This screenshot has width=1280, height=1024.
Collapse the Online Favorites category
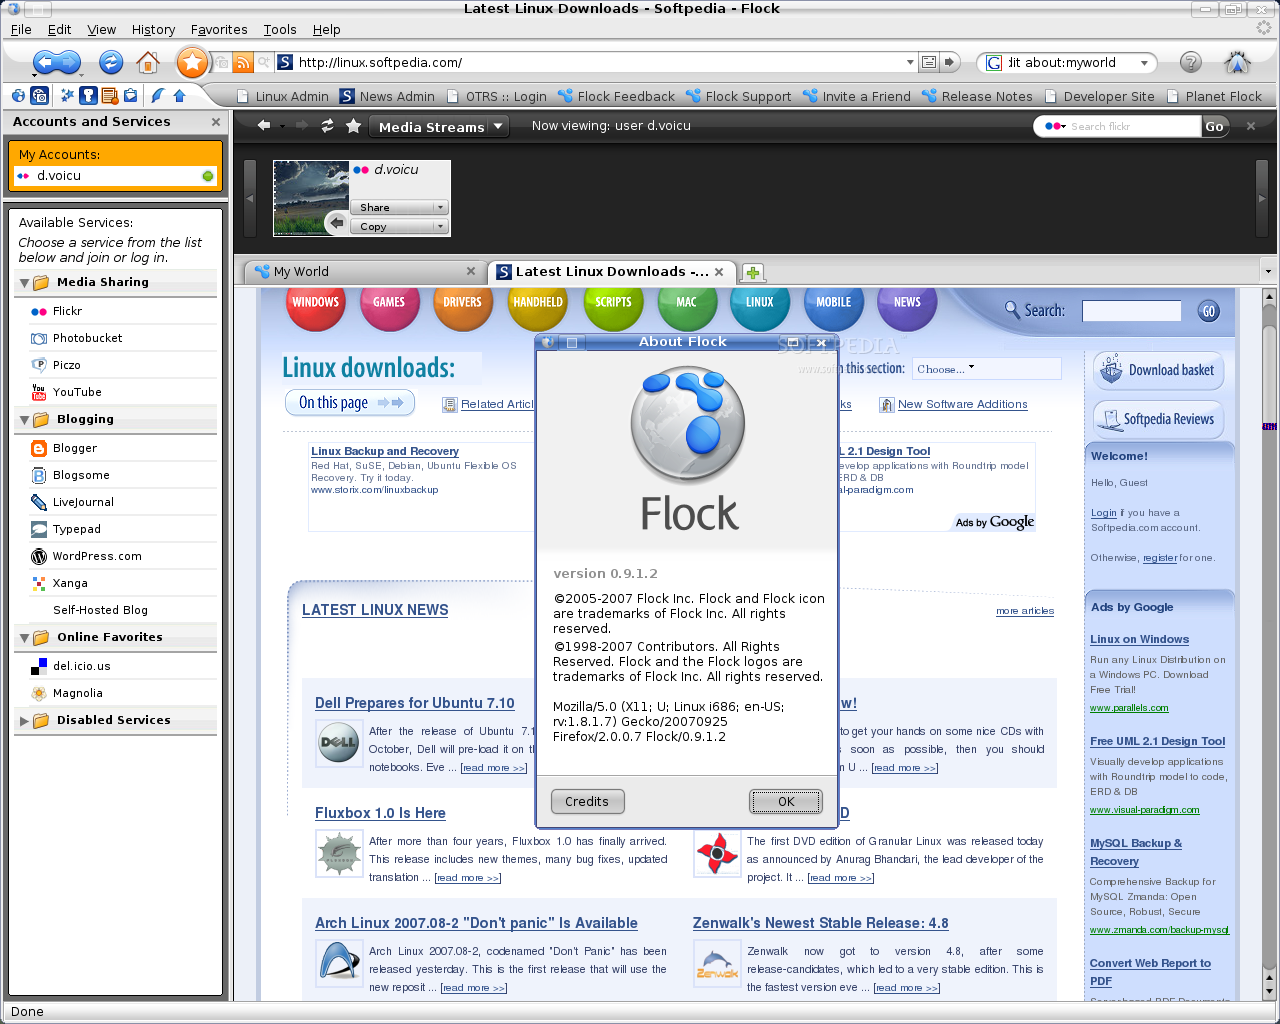coord(24,638)
